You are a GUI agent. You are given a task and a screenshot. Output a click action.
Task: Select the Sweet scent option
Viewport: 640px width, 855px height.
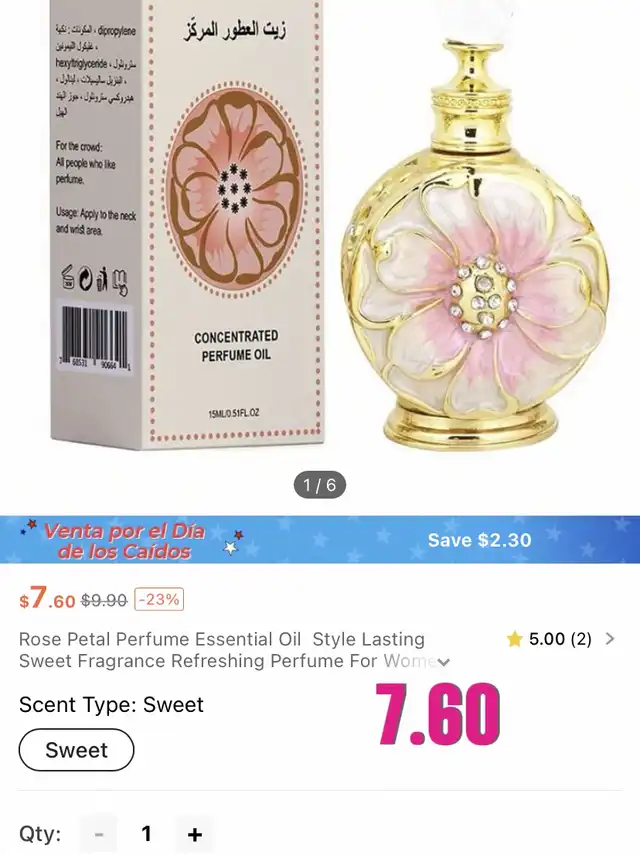[76, 750]
